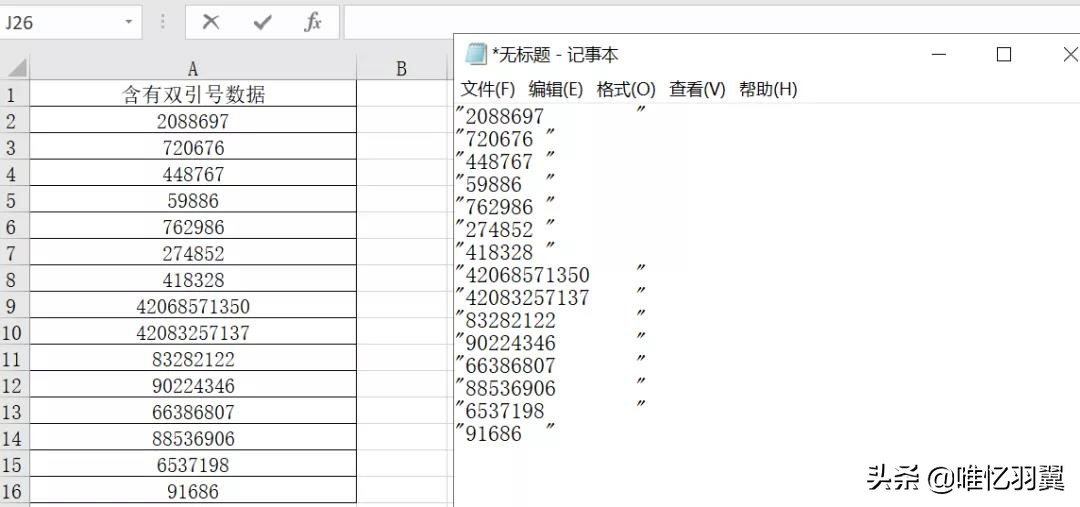Click the Notepad app icon in title bar
This screenshot has height=507, width=1080.
475,54
